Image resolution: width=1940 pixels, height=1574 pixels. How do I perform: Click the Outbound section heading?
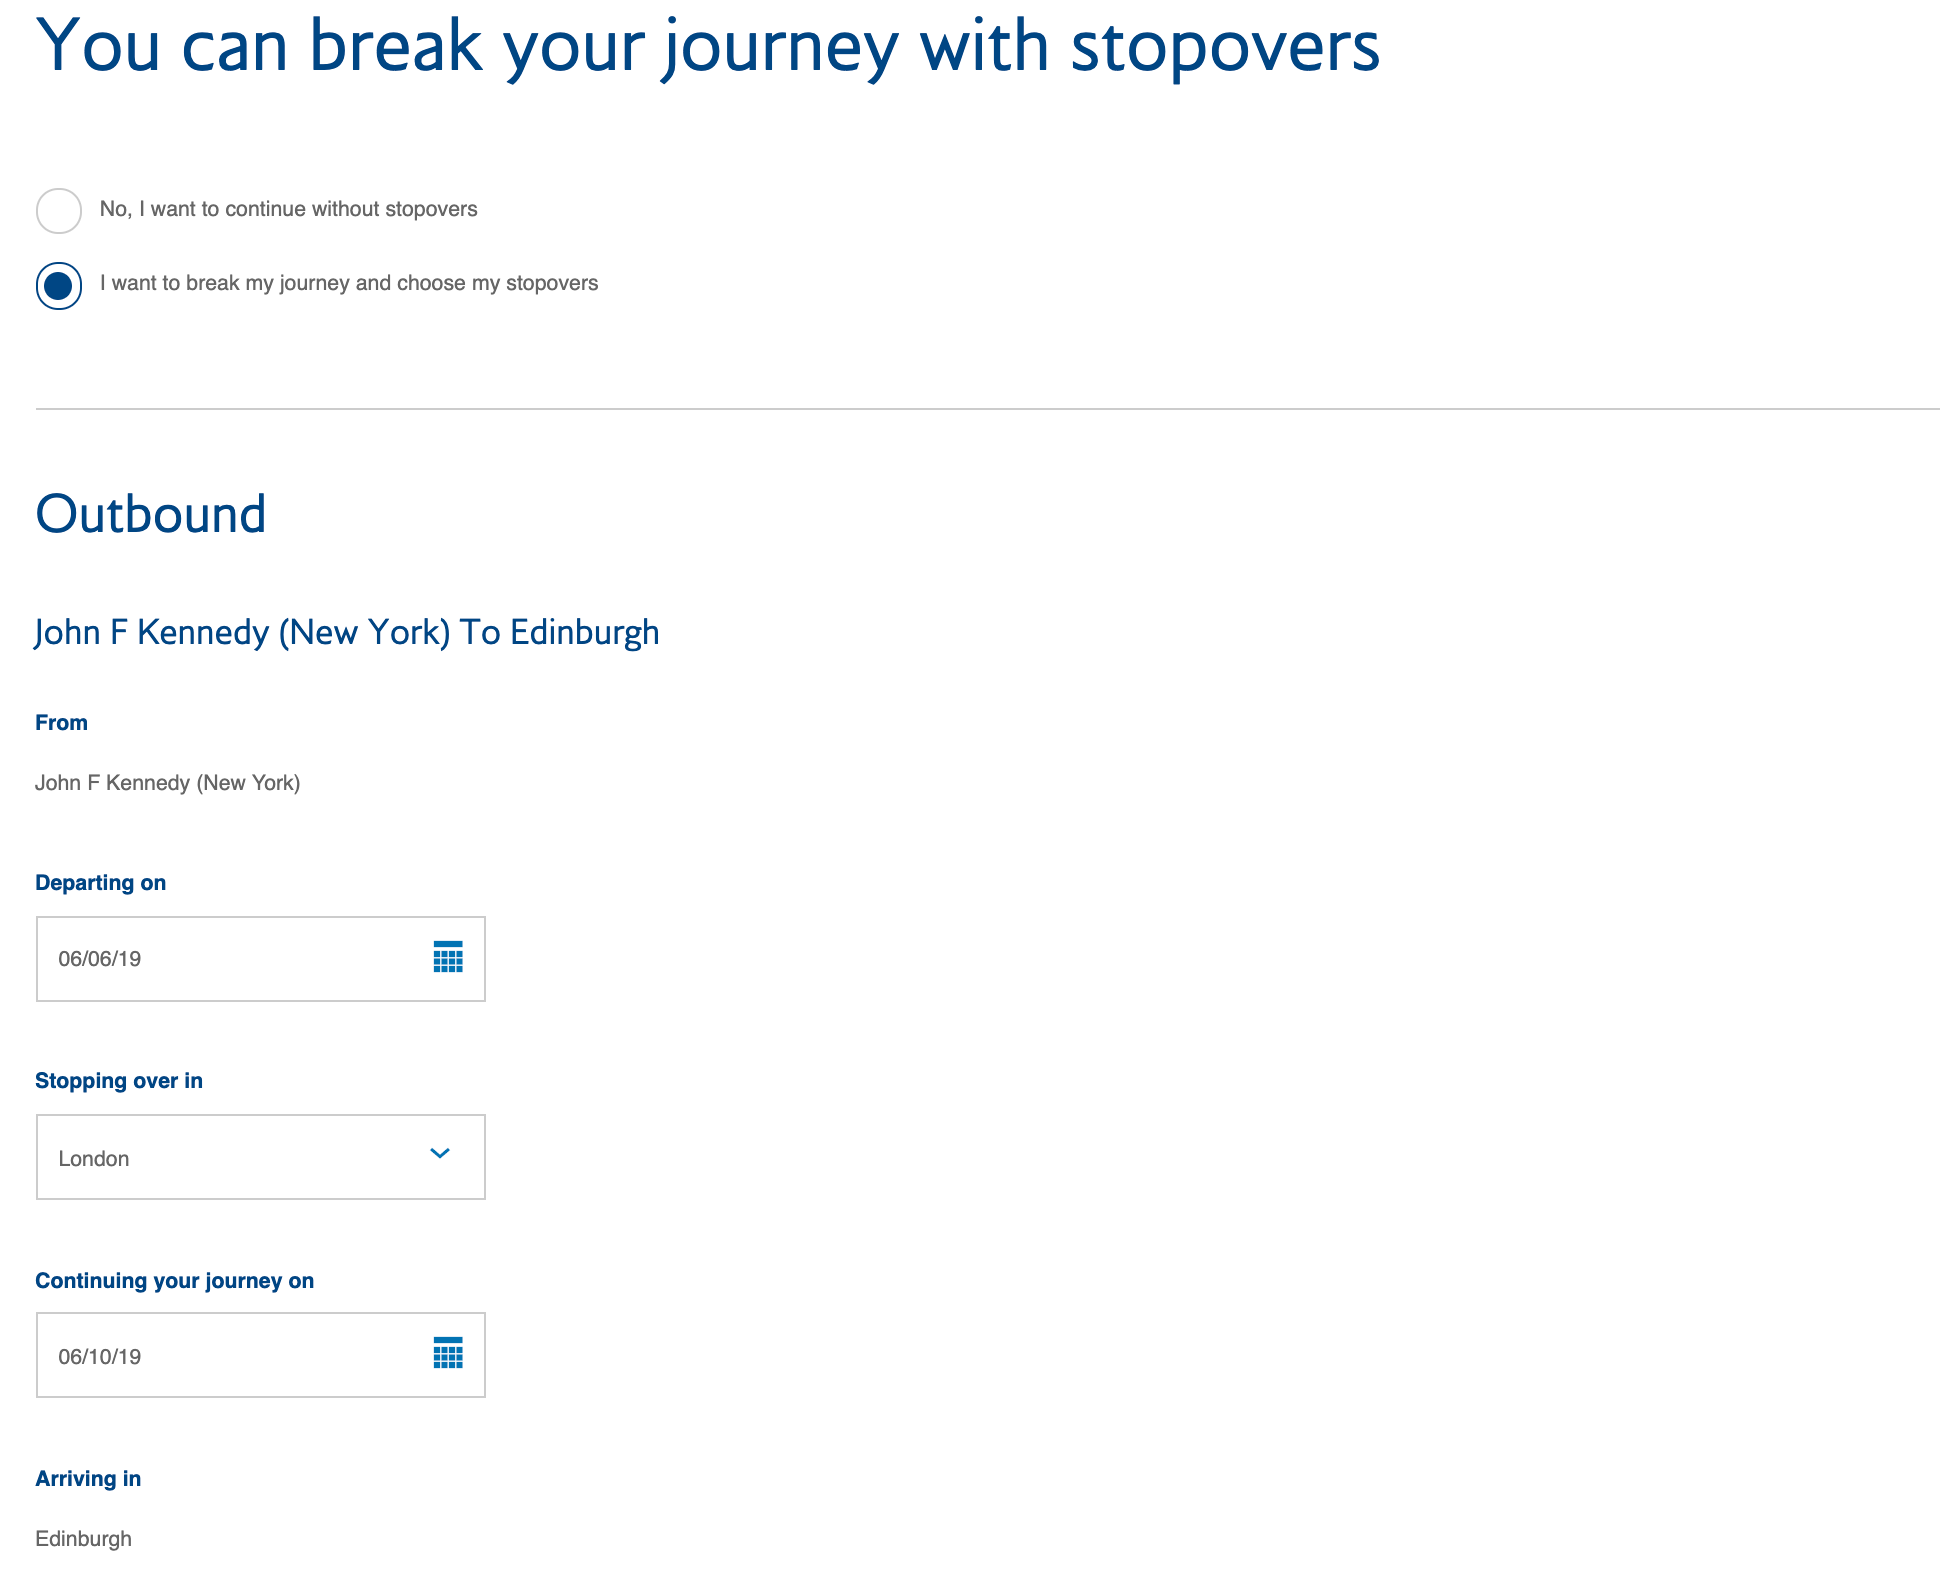click(151, 514)
